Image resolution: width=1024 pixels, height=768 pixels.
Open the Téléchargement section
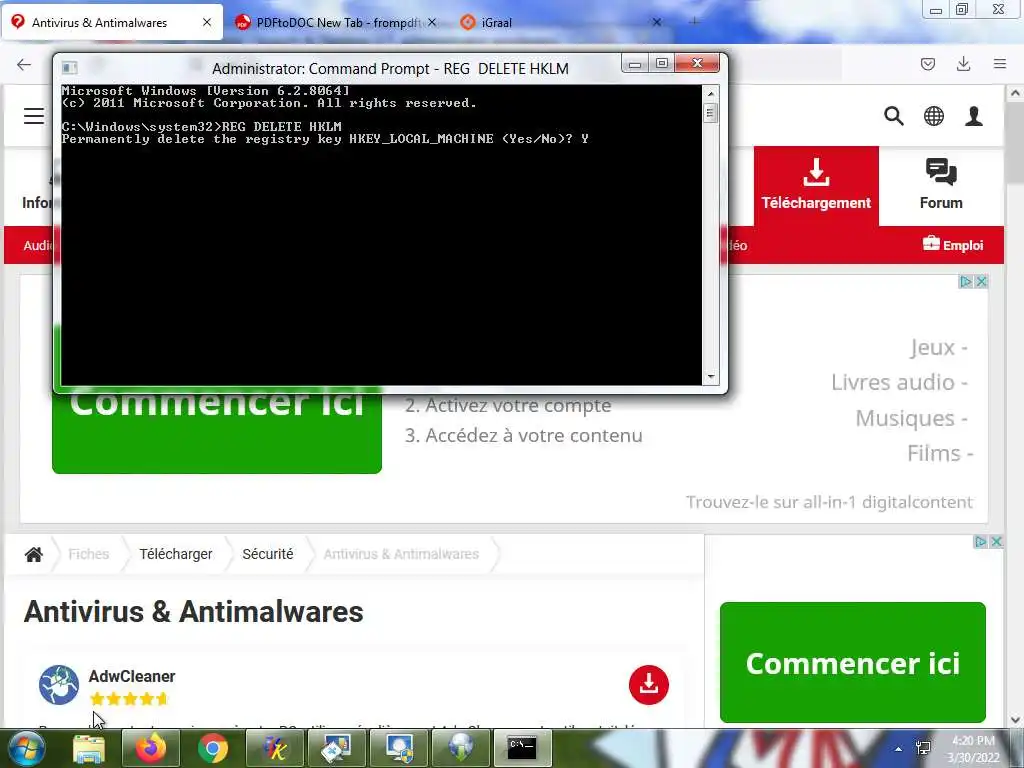tap(816, 186)
